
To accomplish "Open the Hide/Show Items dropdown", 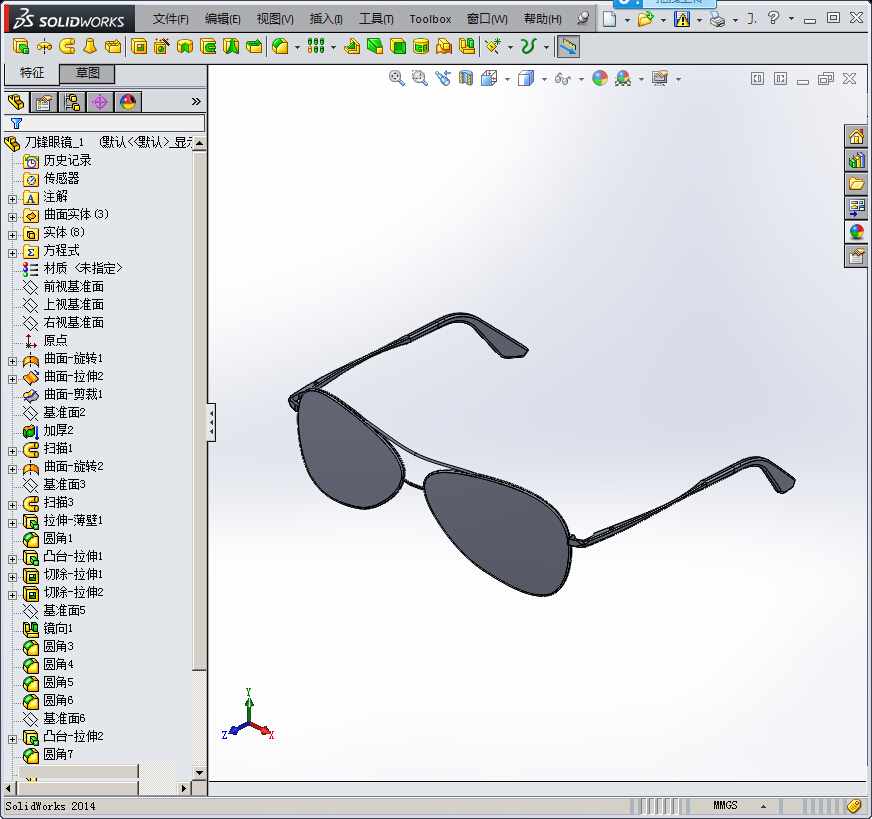I will [581, 79].
